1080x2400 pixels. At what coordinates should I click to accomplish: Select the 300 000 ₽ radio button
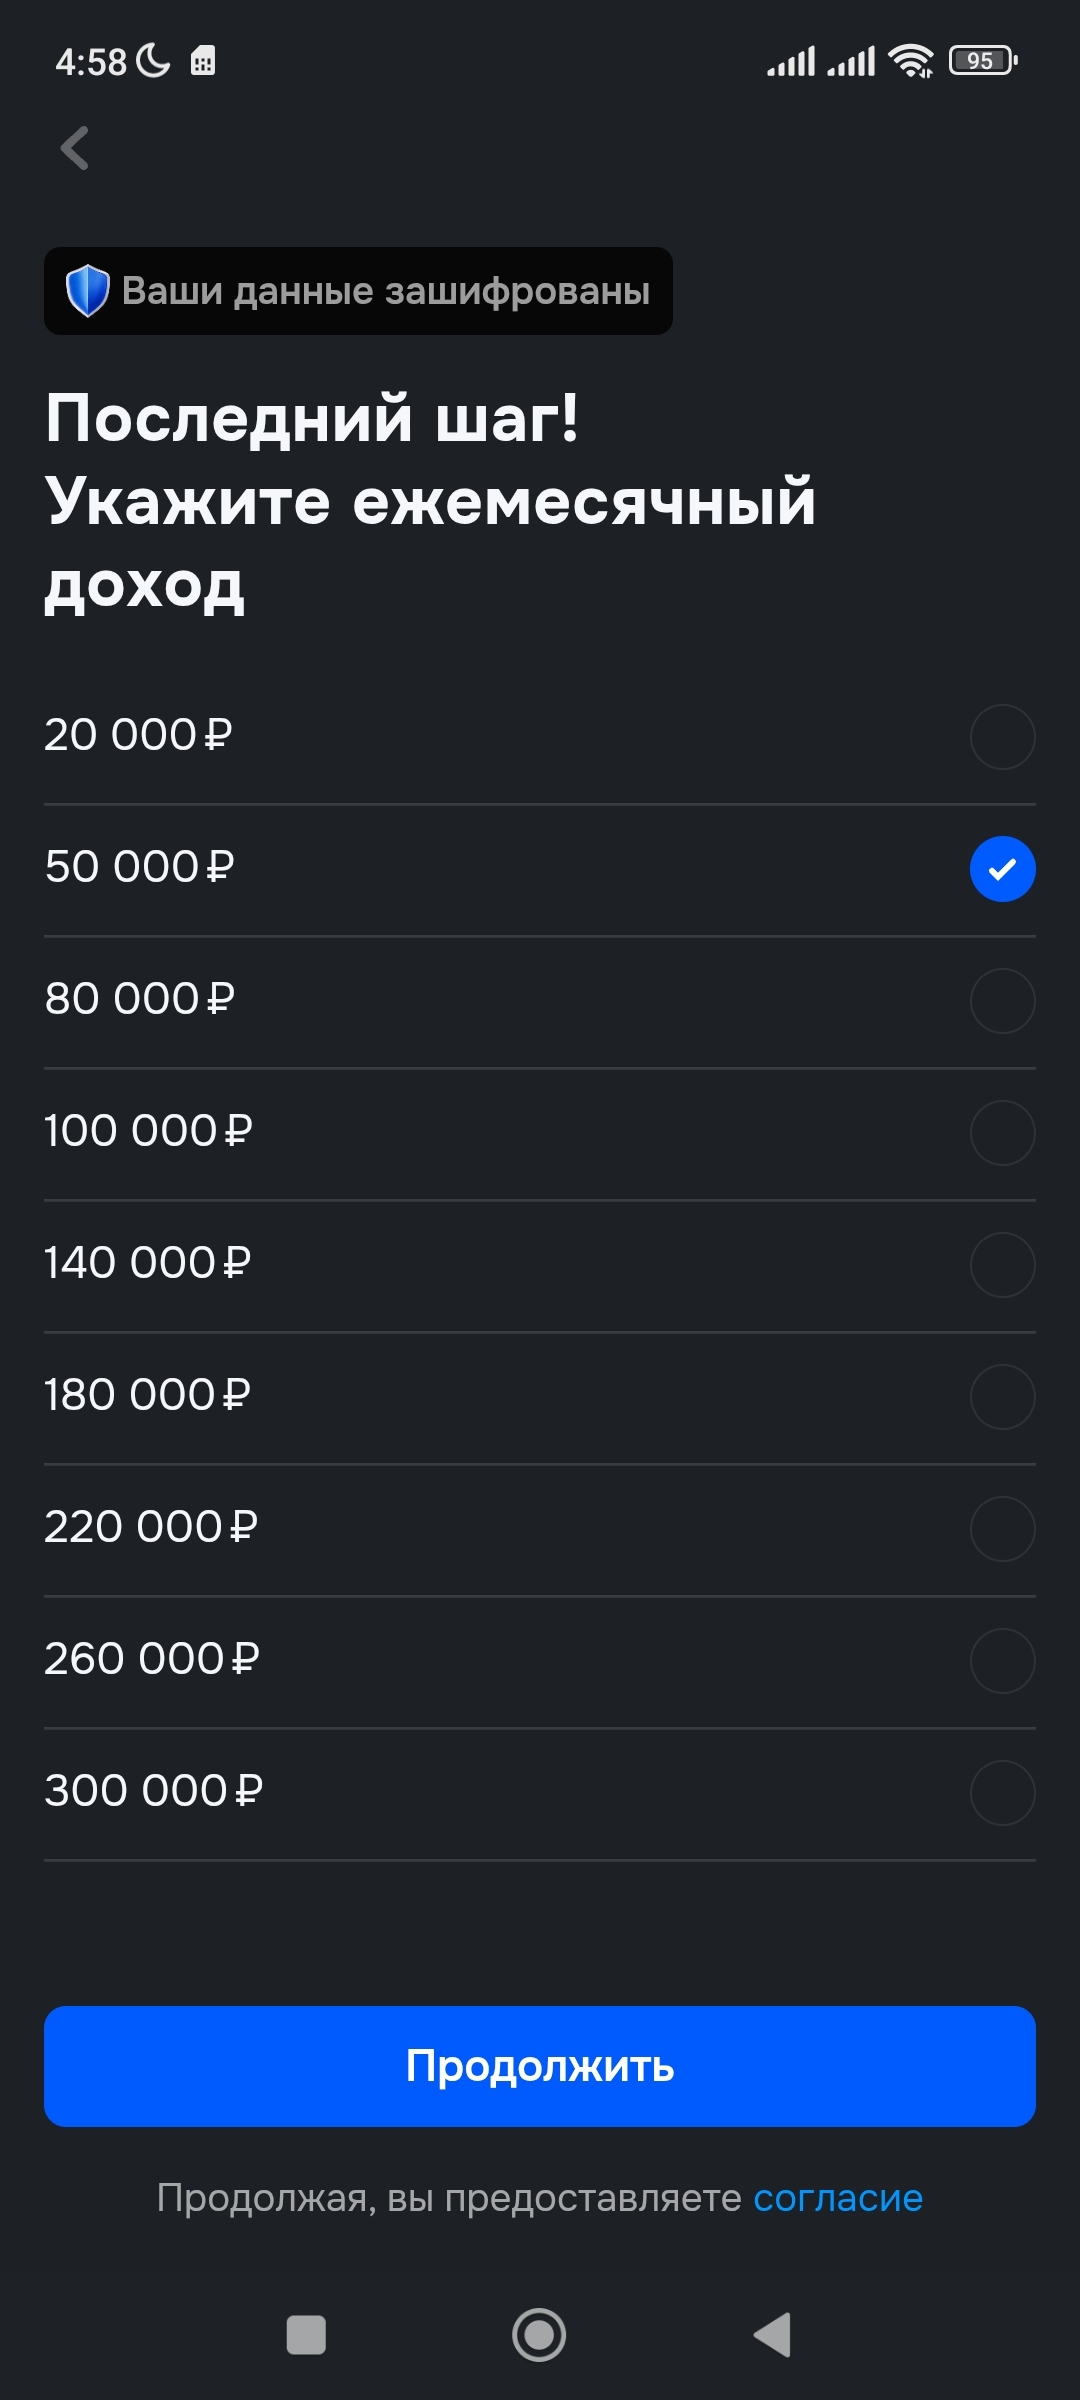[x=1002, y=1793]
